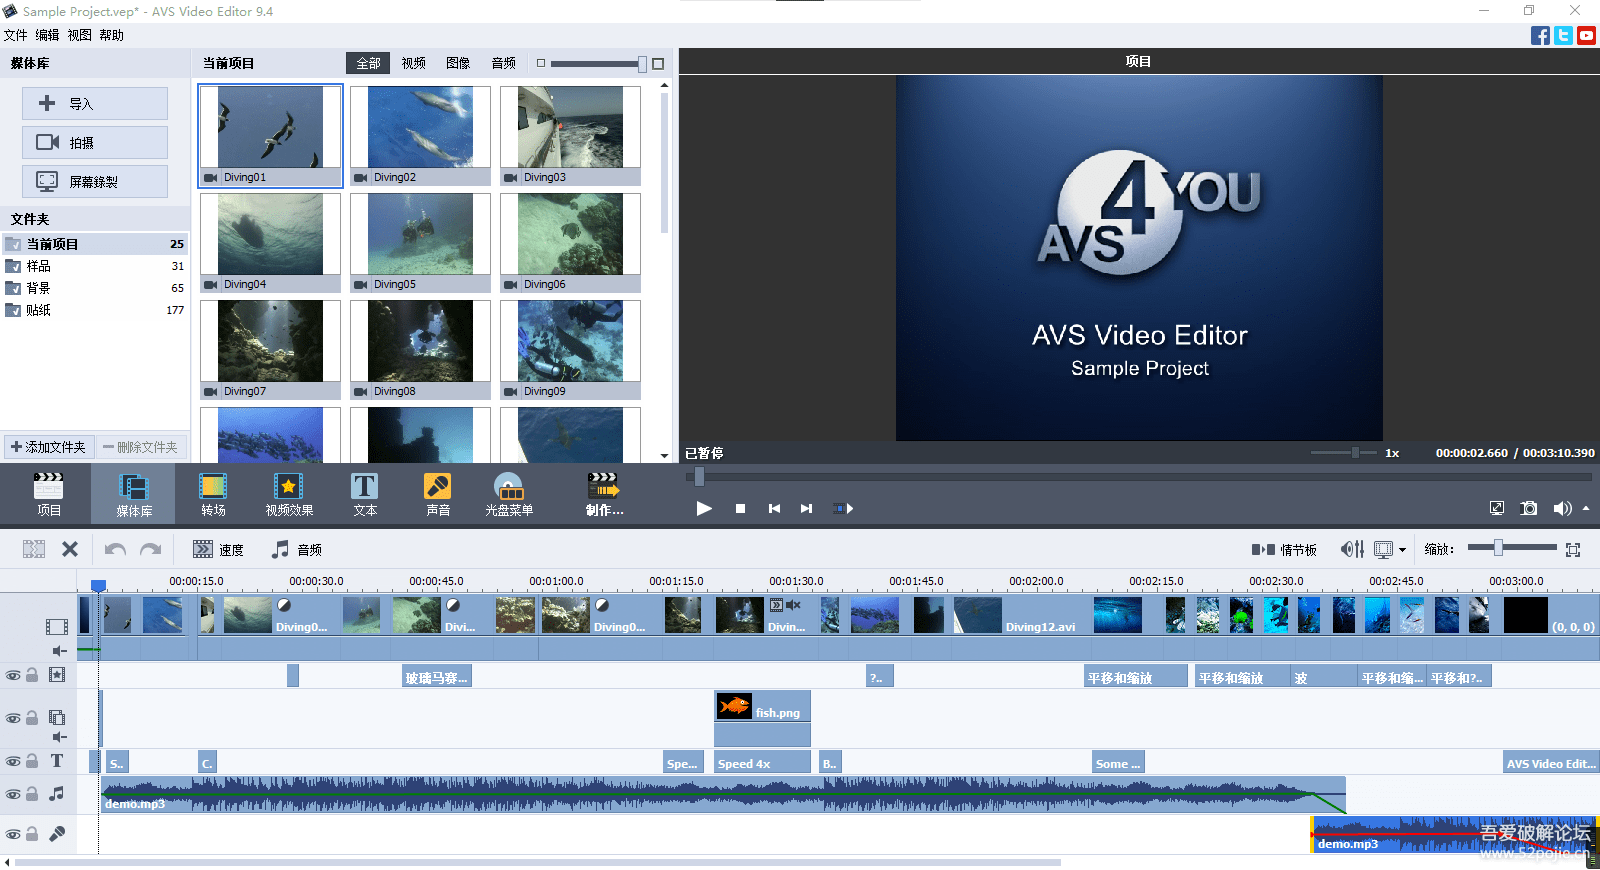The width and height of the screenshot is (1600, 870).
Task: Switch to the 图像 filter tab
Action: coord(458,63)
